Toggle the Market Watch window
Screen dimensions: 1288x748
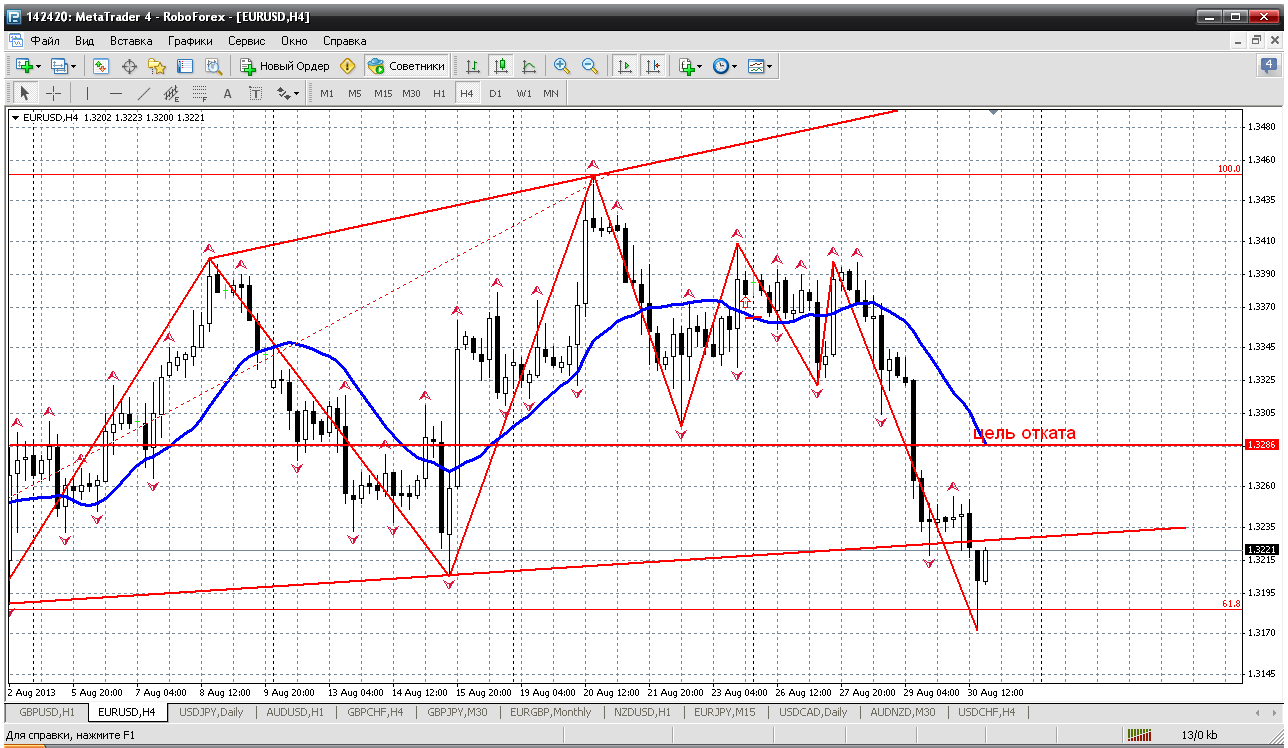pyautogui.click(x=101, y=66)
